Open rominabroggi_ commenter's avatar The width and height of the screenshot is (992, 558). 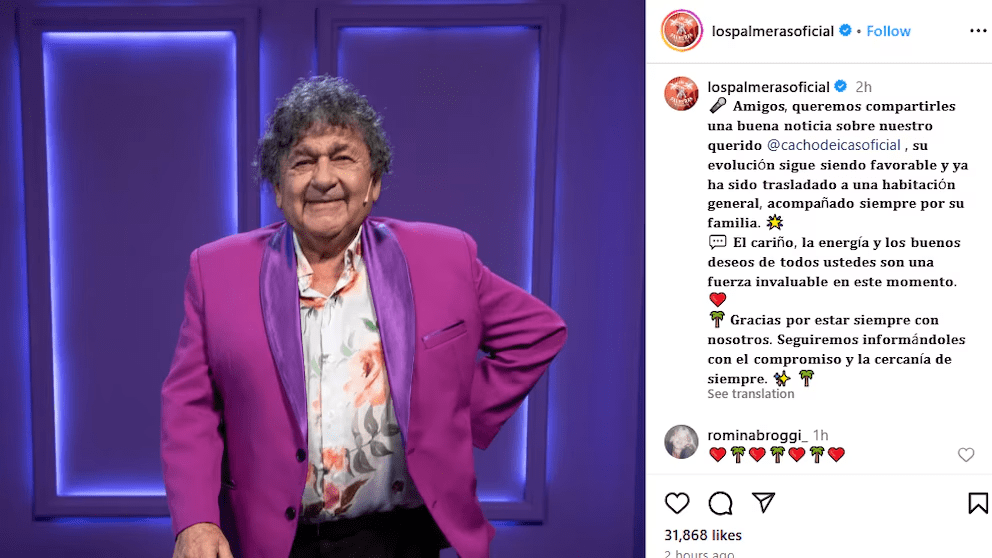681,442
